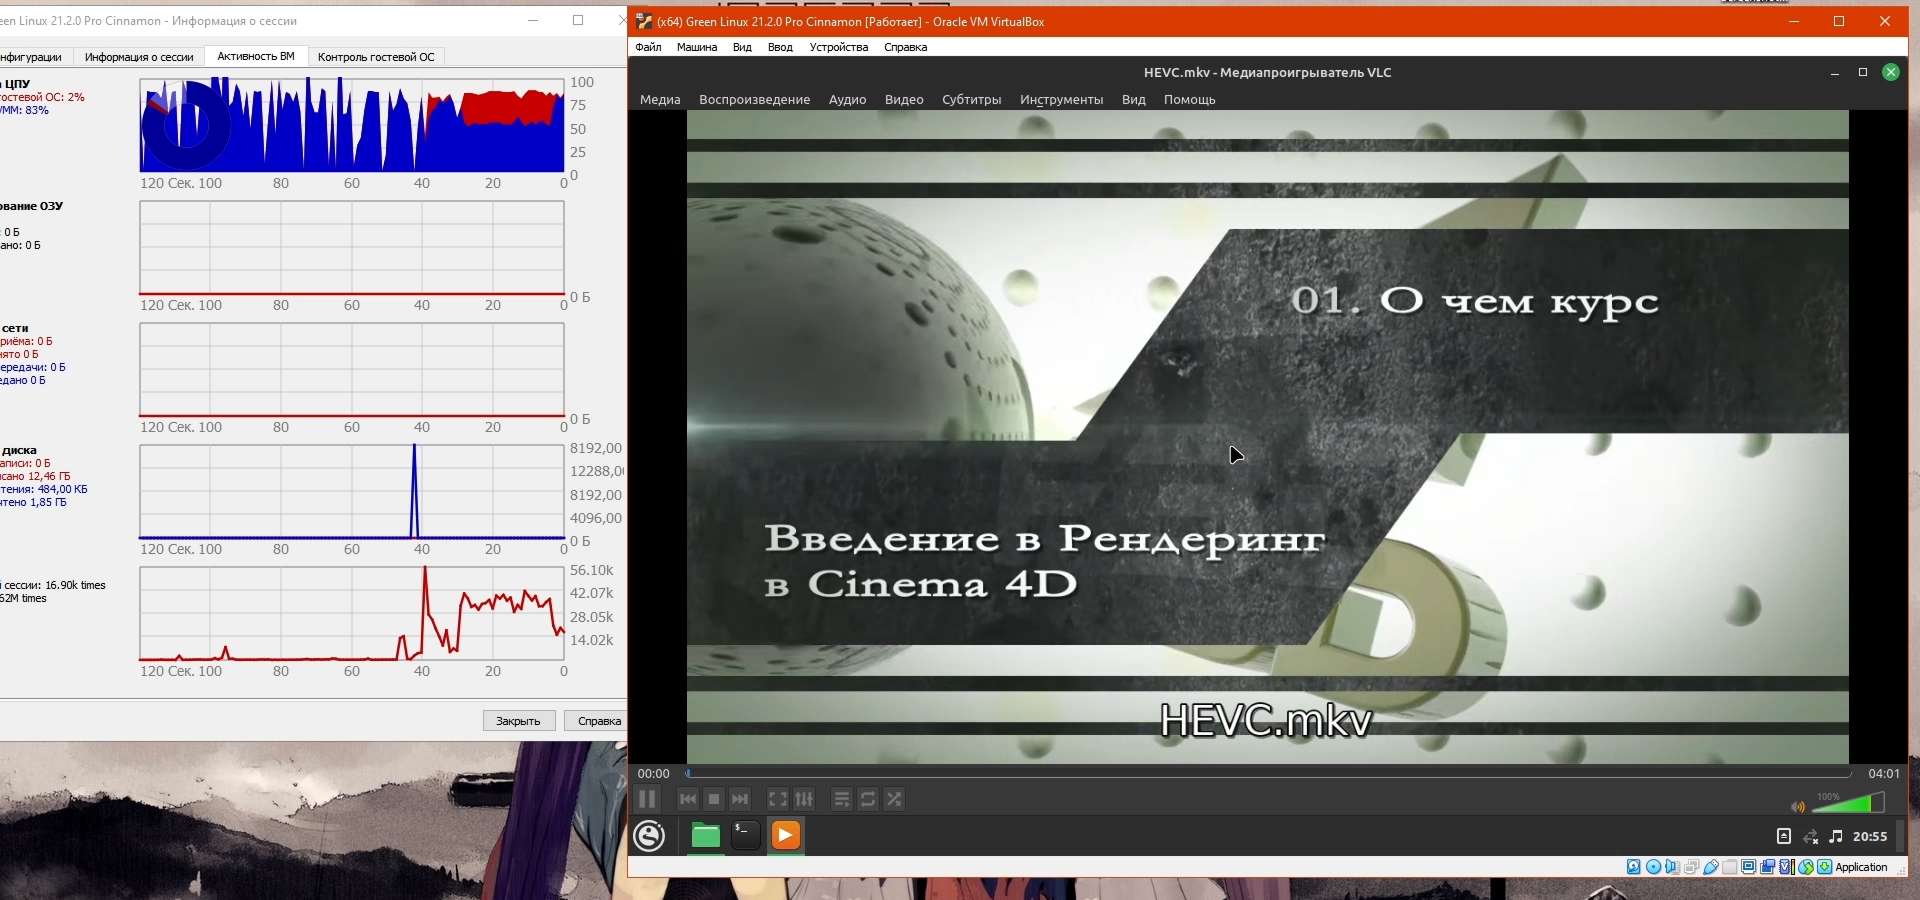The height and width of the screenshot is (900, 1920).
Task: Open VirtualBox 'Машина' menu
Action: [697, 47]
